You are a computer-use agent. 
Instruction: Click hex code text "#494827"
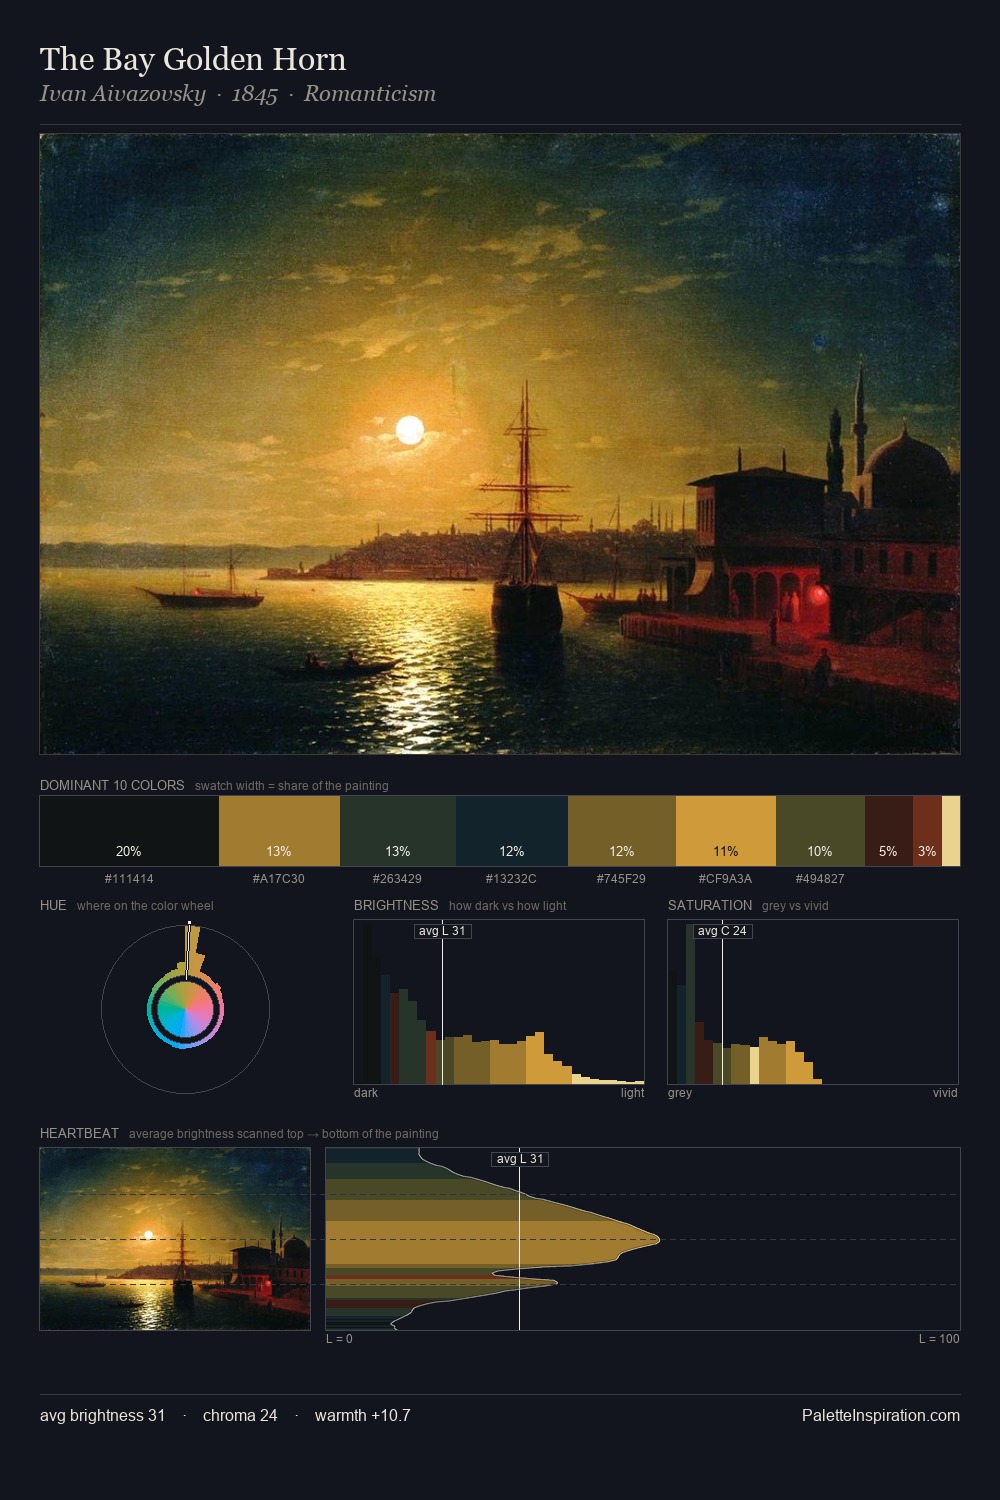coord(820,878)
